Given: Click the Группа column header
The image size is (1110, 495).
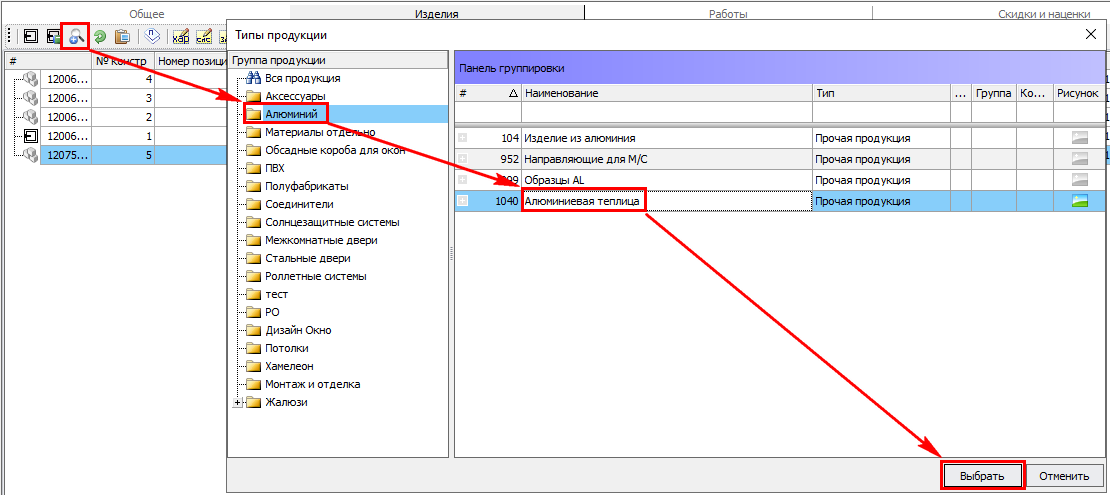Looking at the screenshot, I should pos(993,93).
